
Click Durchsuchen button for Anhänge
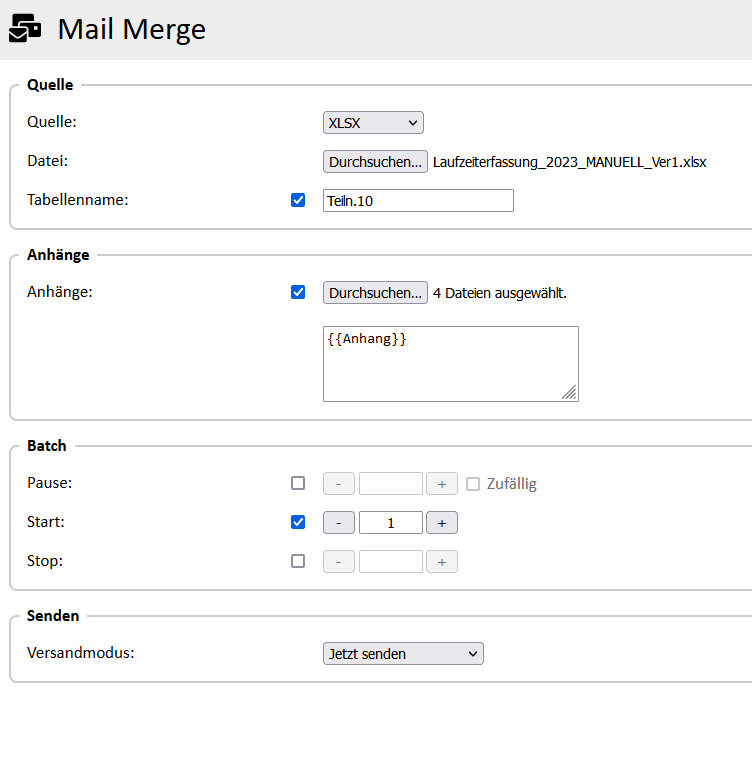point(375,293)
